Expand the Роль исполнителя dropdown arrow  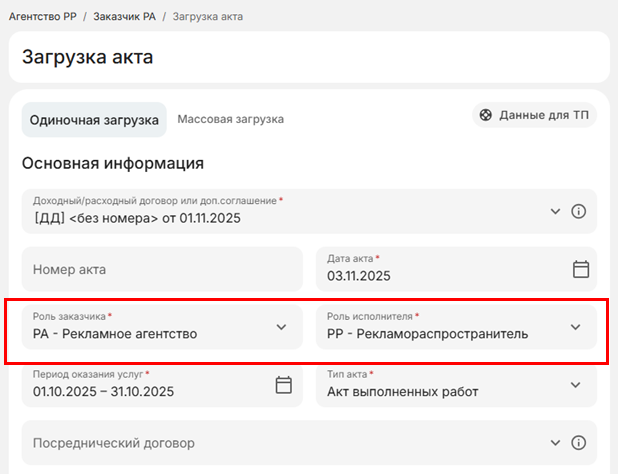[x=575, y=327]
